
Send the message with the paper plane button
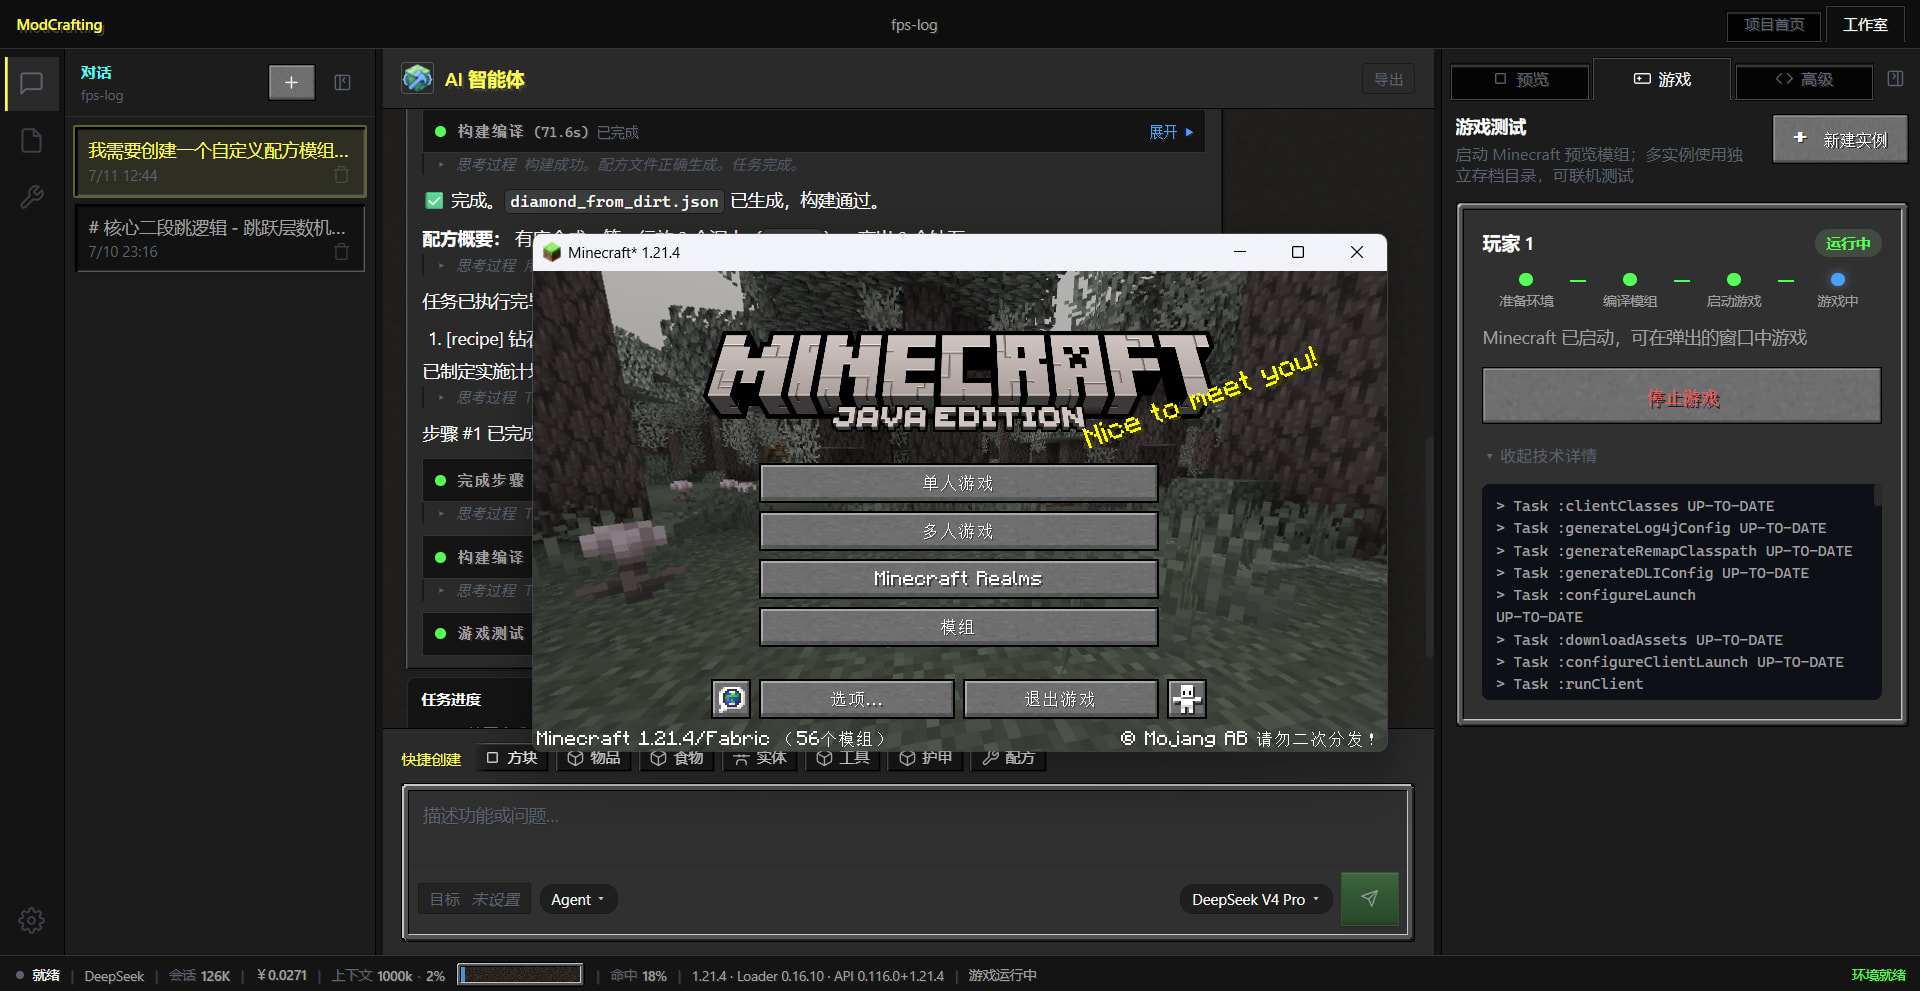point(1369,898)
